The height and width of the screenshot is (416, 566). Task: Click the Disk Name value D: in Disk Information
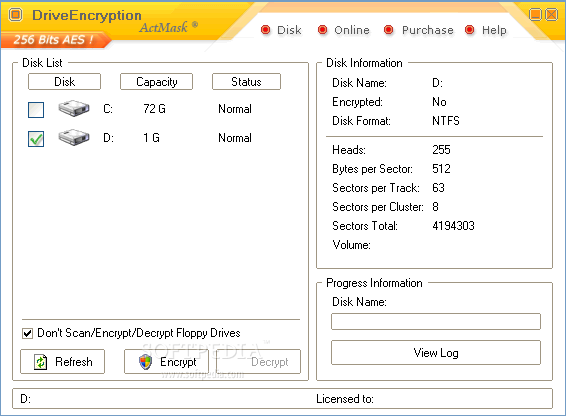(437, 83)
